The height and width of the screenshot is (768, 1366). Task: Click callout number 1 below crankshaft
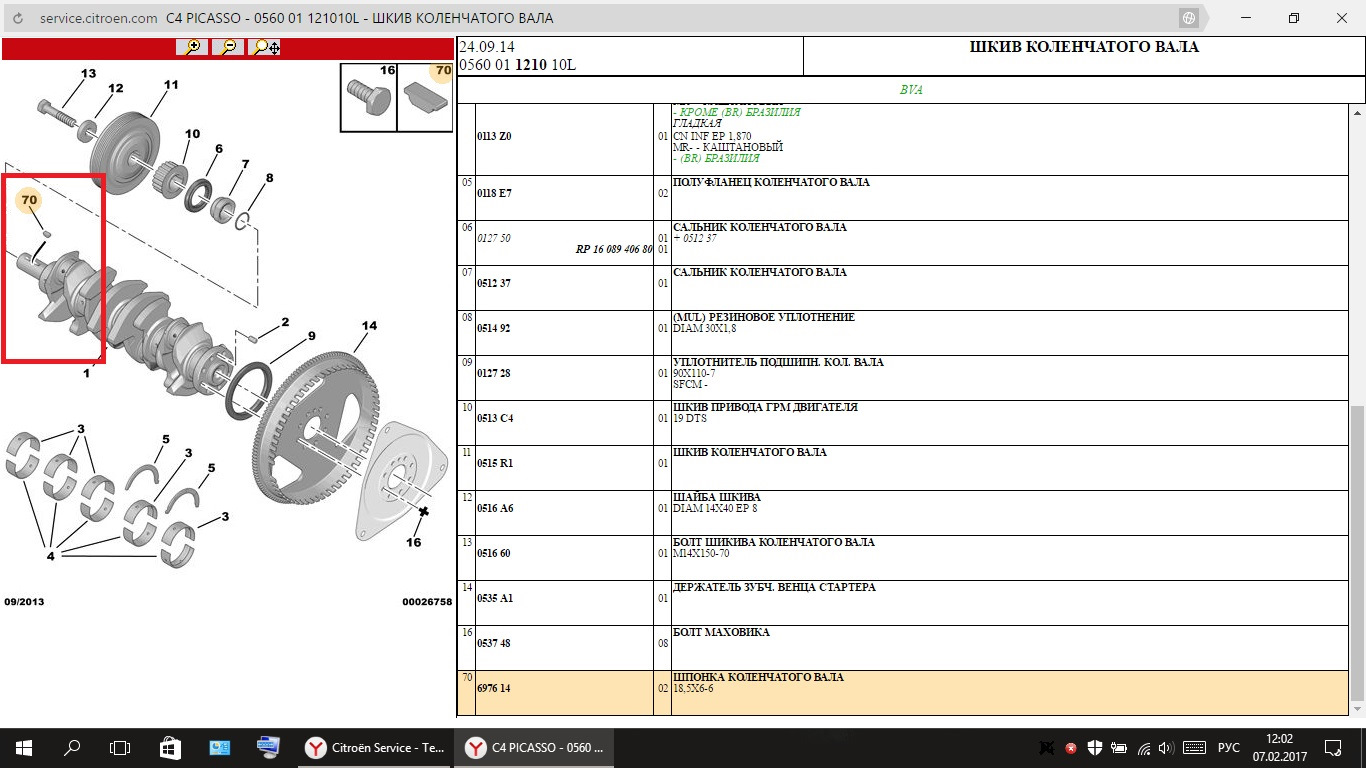pos(86,373)
